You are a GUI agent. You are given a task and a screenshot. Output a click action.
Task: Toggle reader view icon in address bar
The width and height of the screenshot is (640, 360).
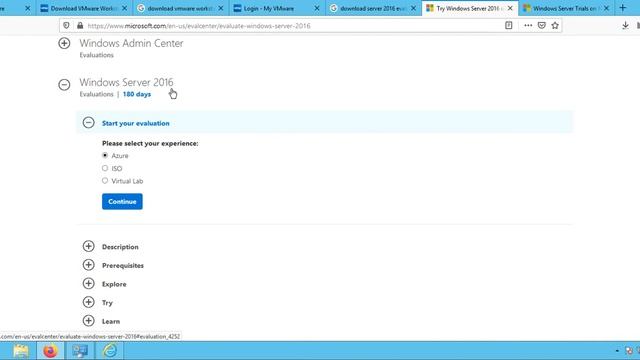(x=509, y=25)
